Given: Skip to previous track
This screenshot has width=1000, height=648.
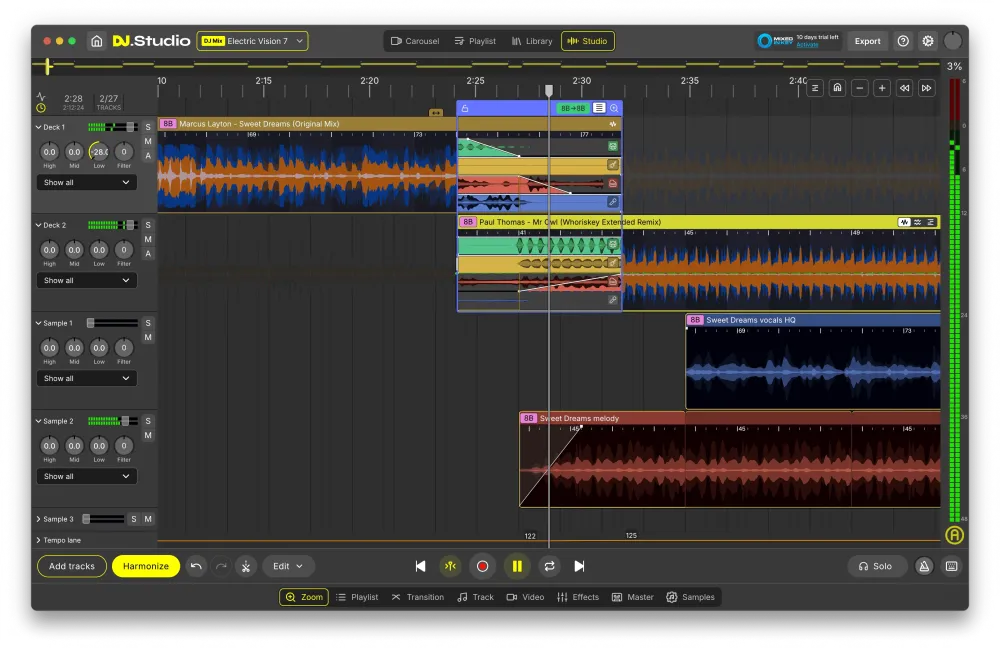Looking at the screenshot, I should click(420, 566).
